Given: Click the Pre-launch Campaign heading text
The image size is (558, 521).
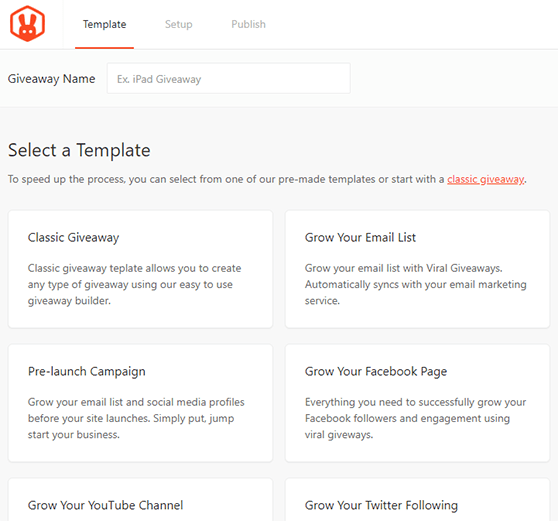Looking at the screenshot, I should click(x=86, y=372).
